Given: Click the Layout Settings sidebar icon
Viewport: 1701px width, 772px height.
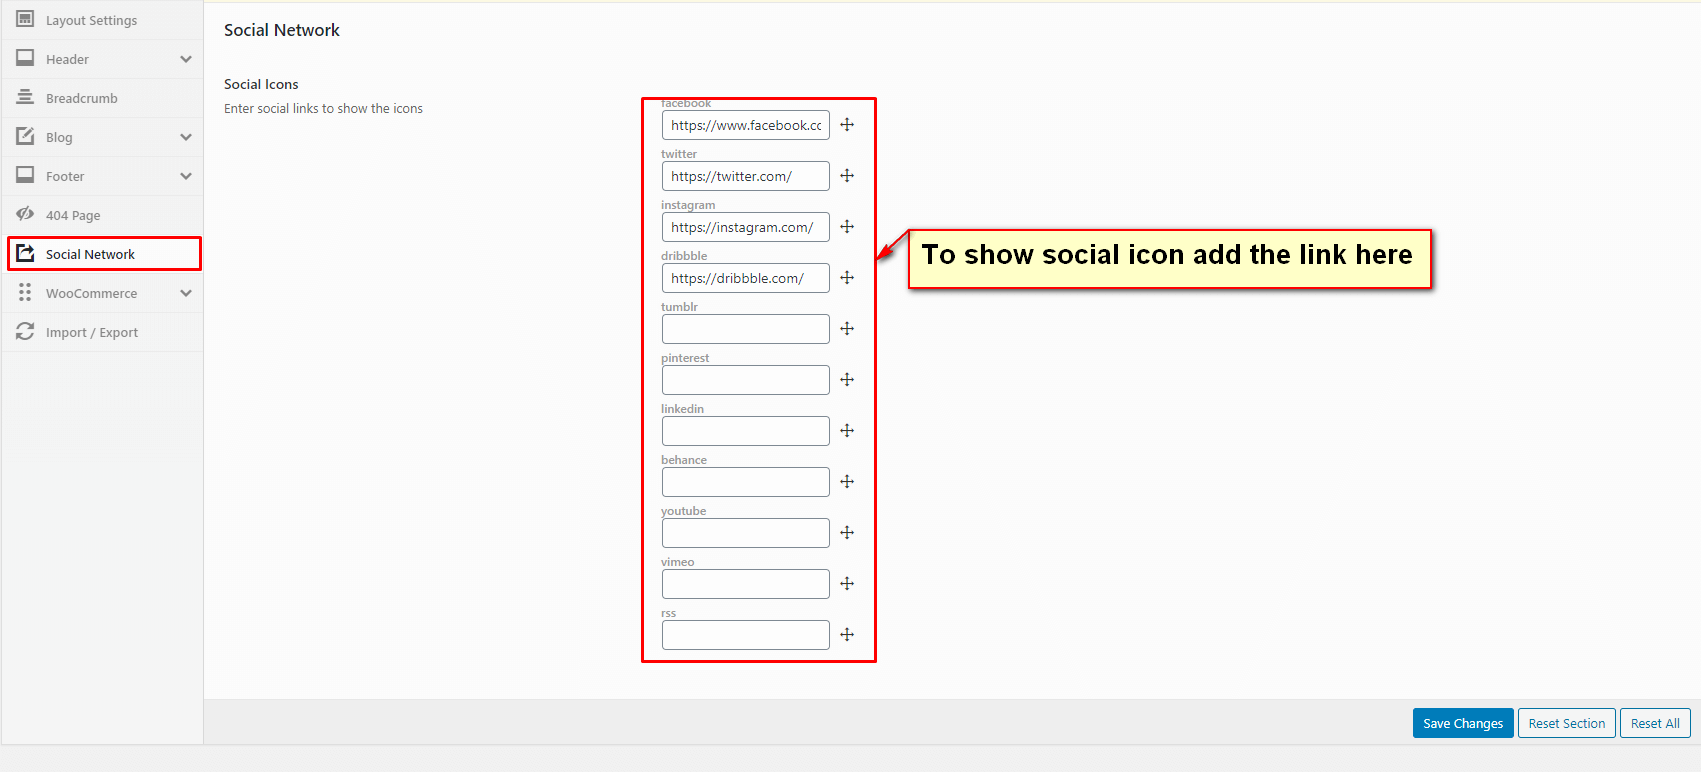Looking at the screenshot, I should 25,19.
